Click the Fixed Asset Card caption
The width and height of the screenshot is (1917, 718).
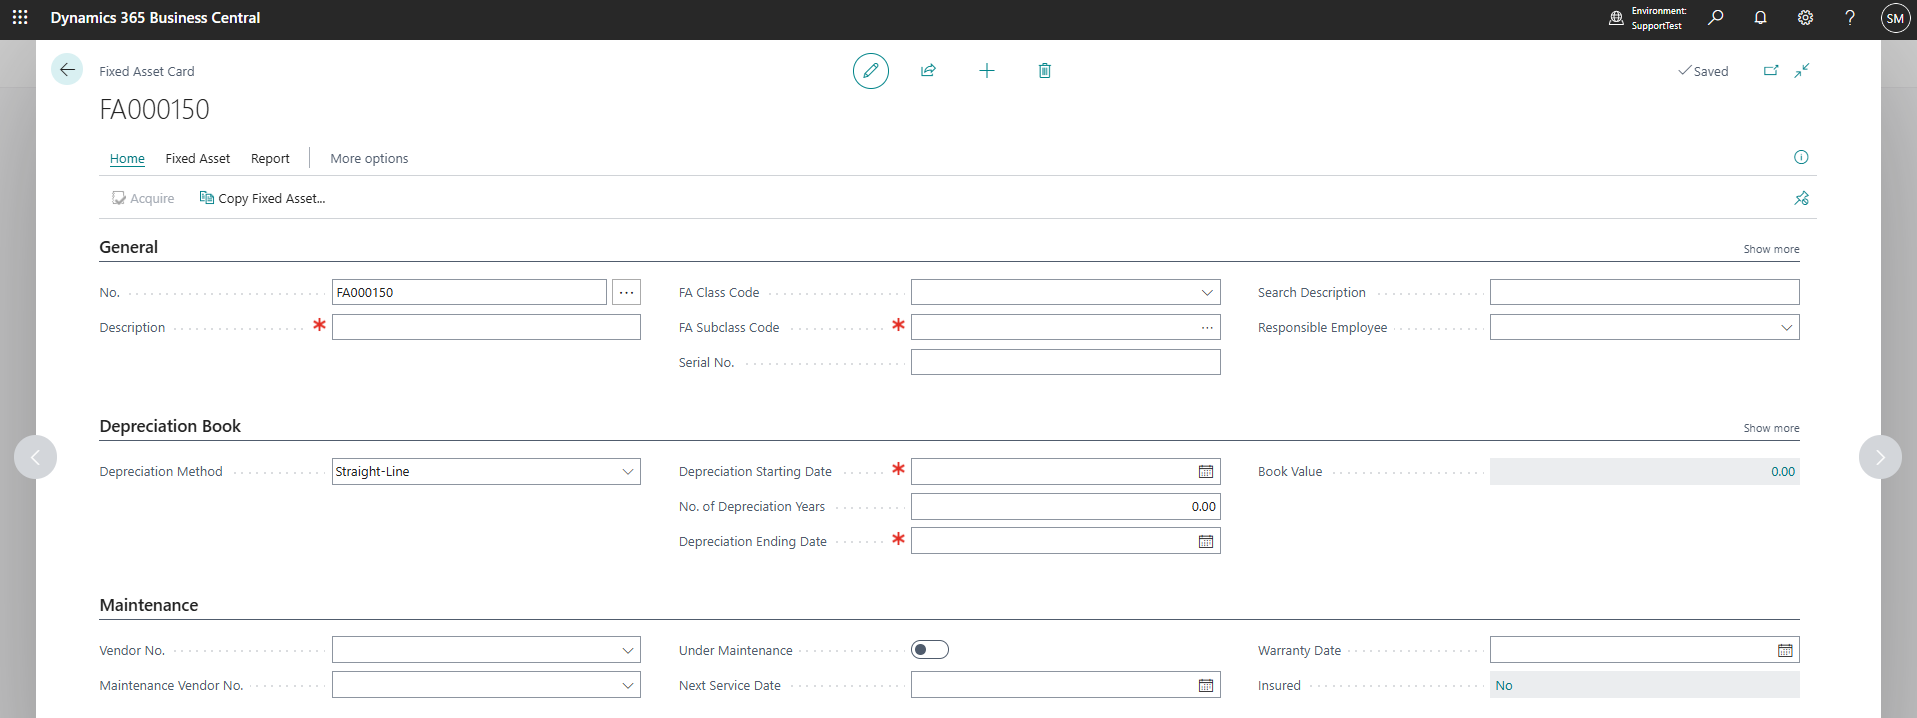click(147, 71)
